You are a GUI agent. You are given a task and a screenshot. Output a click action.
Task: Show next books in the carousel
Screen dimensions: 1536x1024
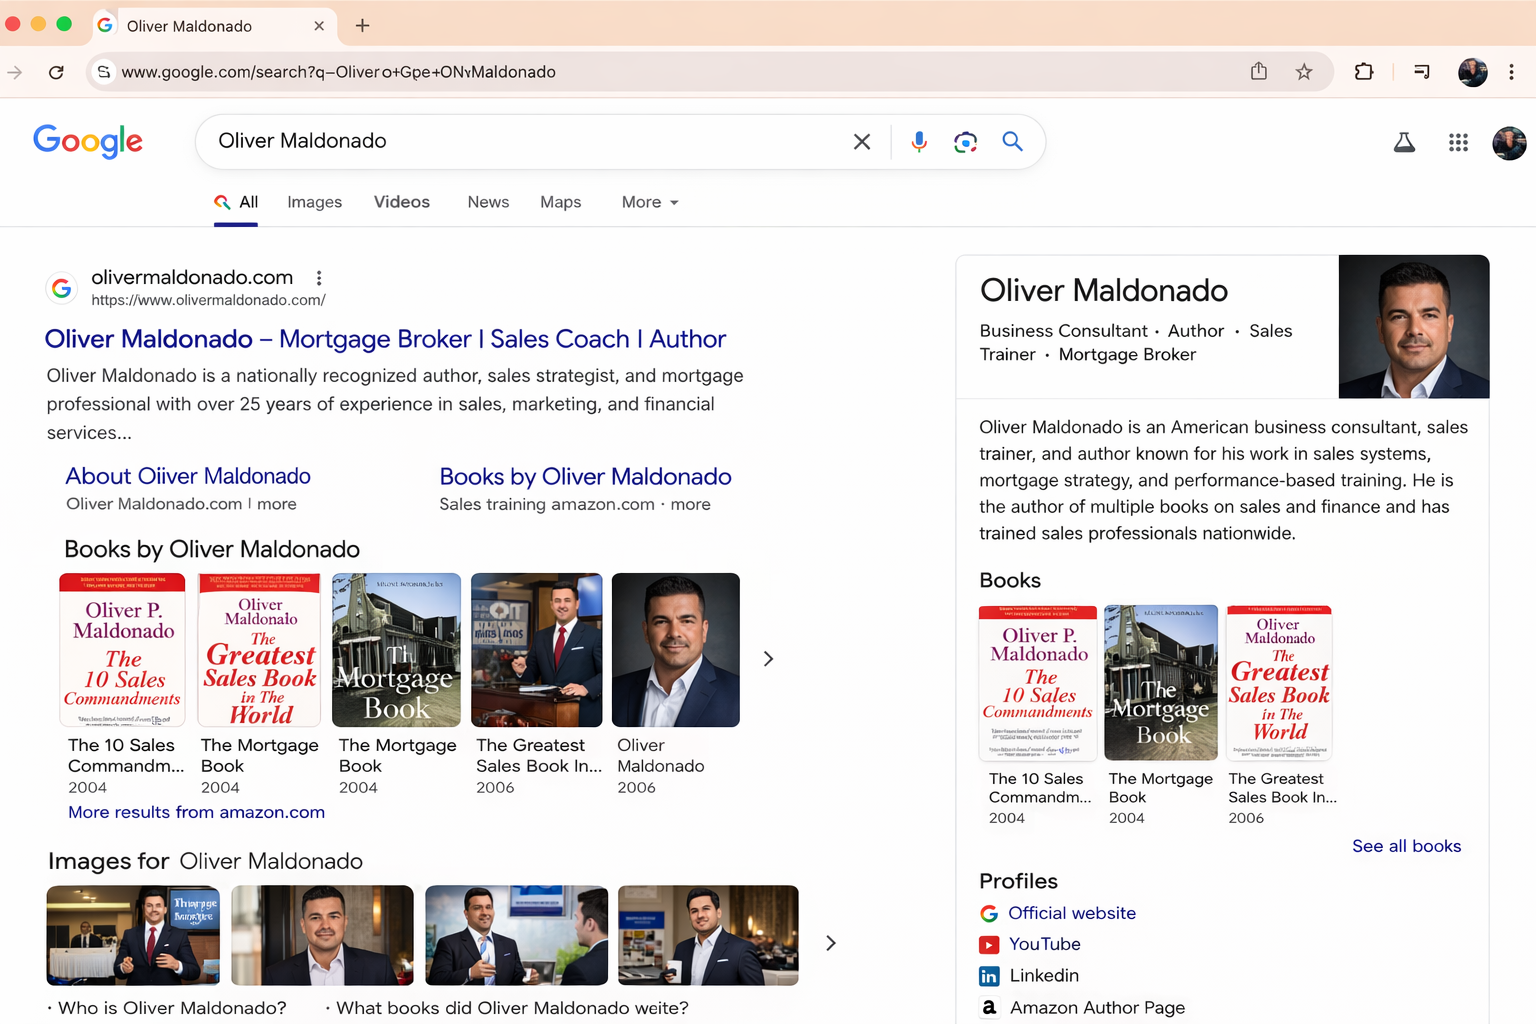click(x=768, y=659)
